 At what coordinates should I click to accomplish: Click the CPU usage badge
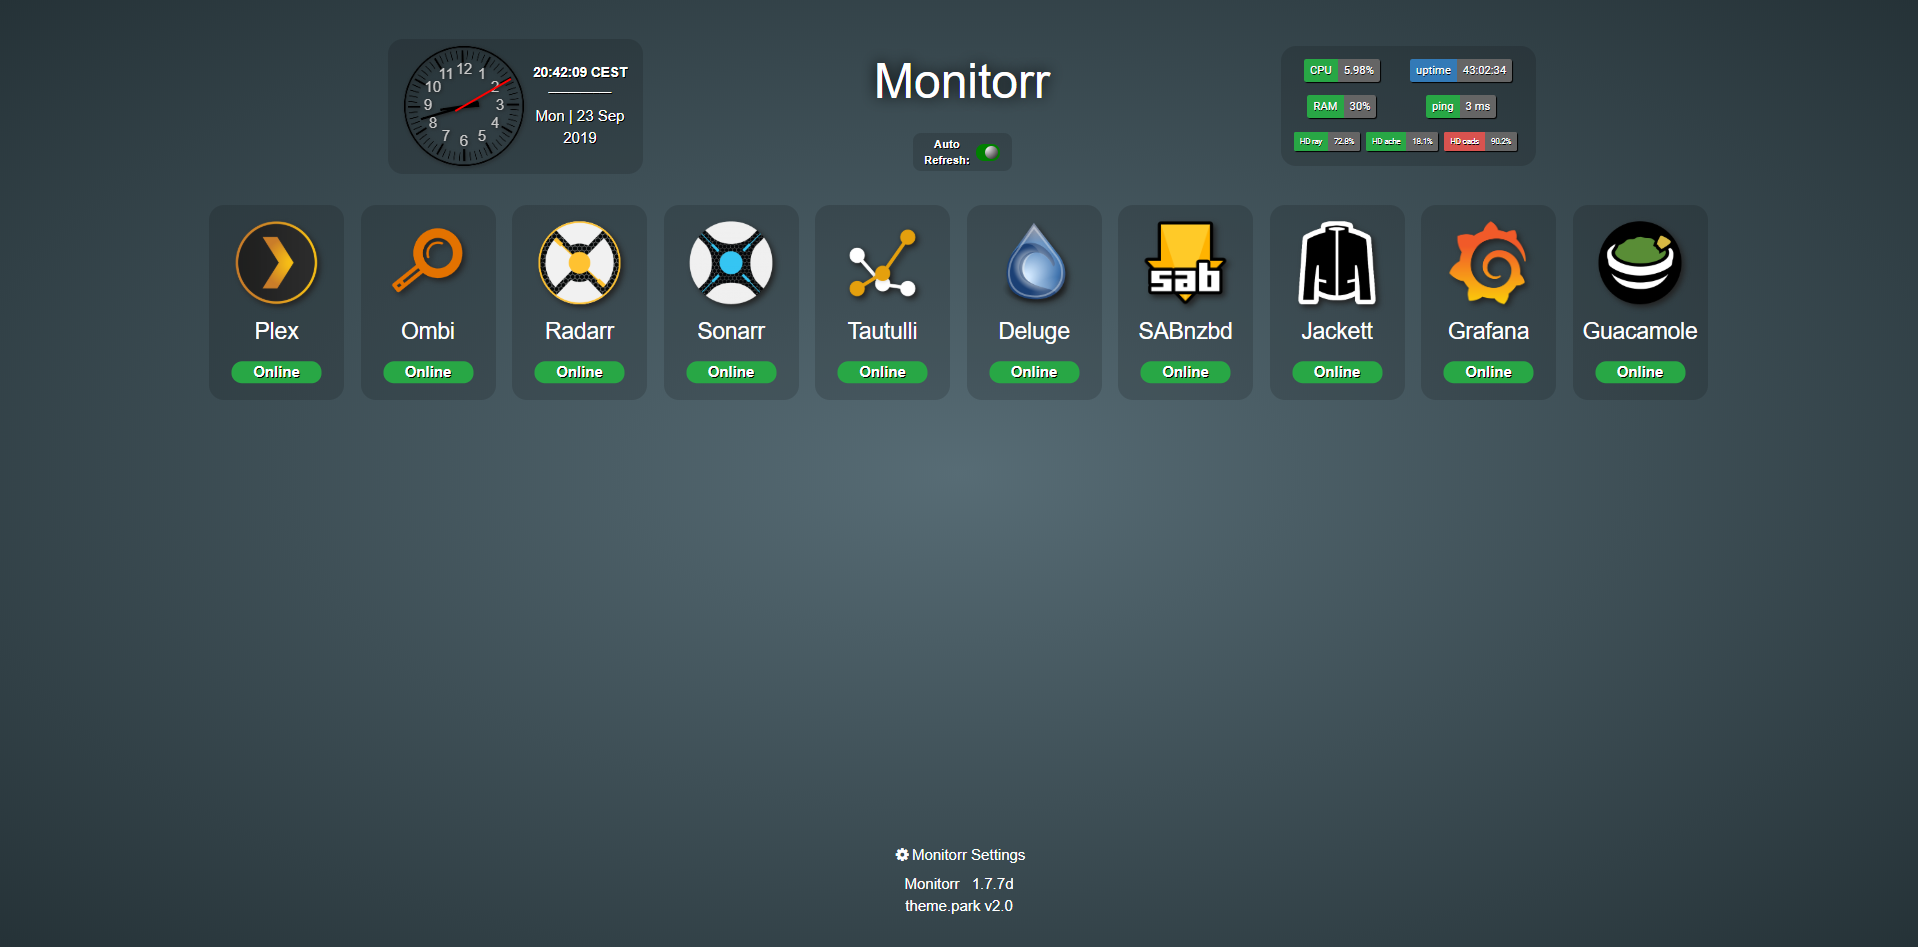pos(1341,71)
